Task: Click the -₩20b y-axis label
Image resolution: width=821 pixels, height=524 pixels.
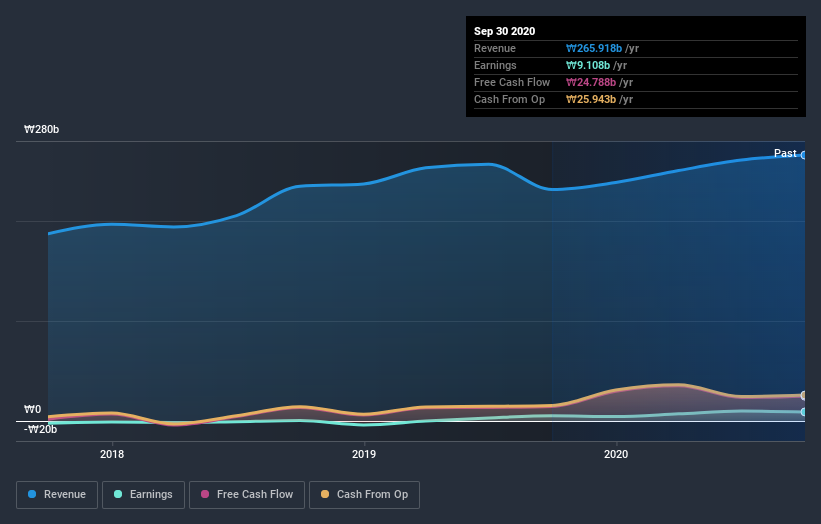Action: 40,429
